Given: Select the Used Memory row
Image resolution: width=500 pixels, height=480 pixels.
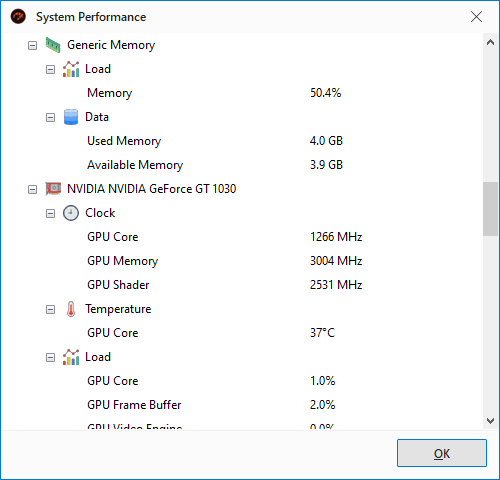Looking at the screenshot, I should 242,141.
